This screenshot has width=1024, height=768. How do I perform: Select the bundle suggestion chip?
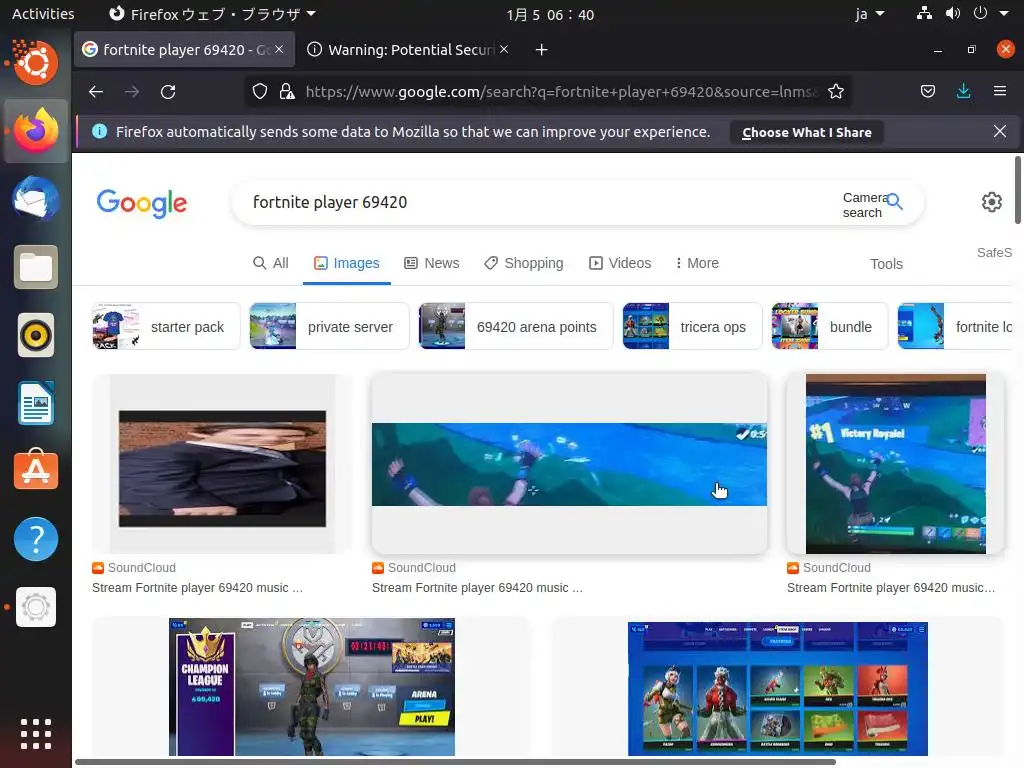(x=829, y=326)
